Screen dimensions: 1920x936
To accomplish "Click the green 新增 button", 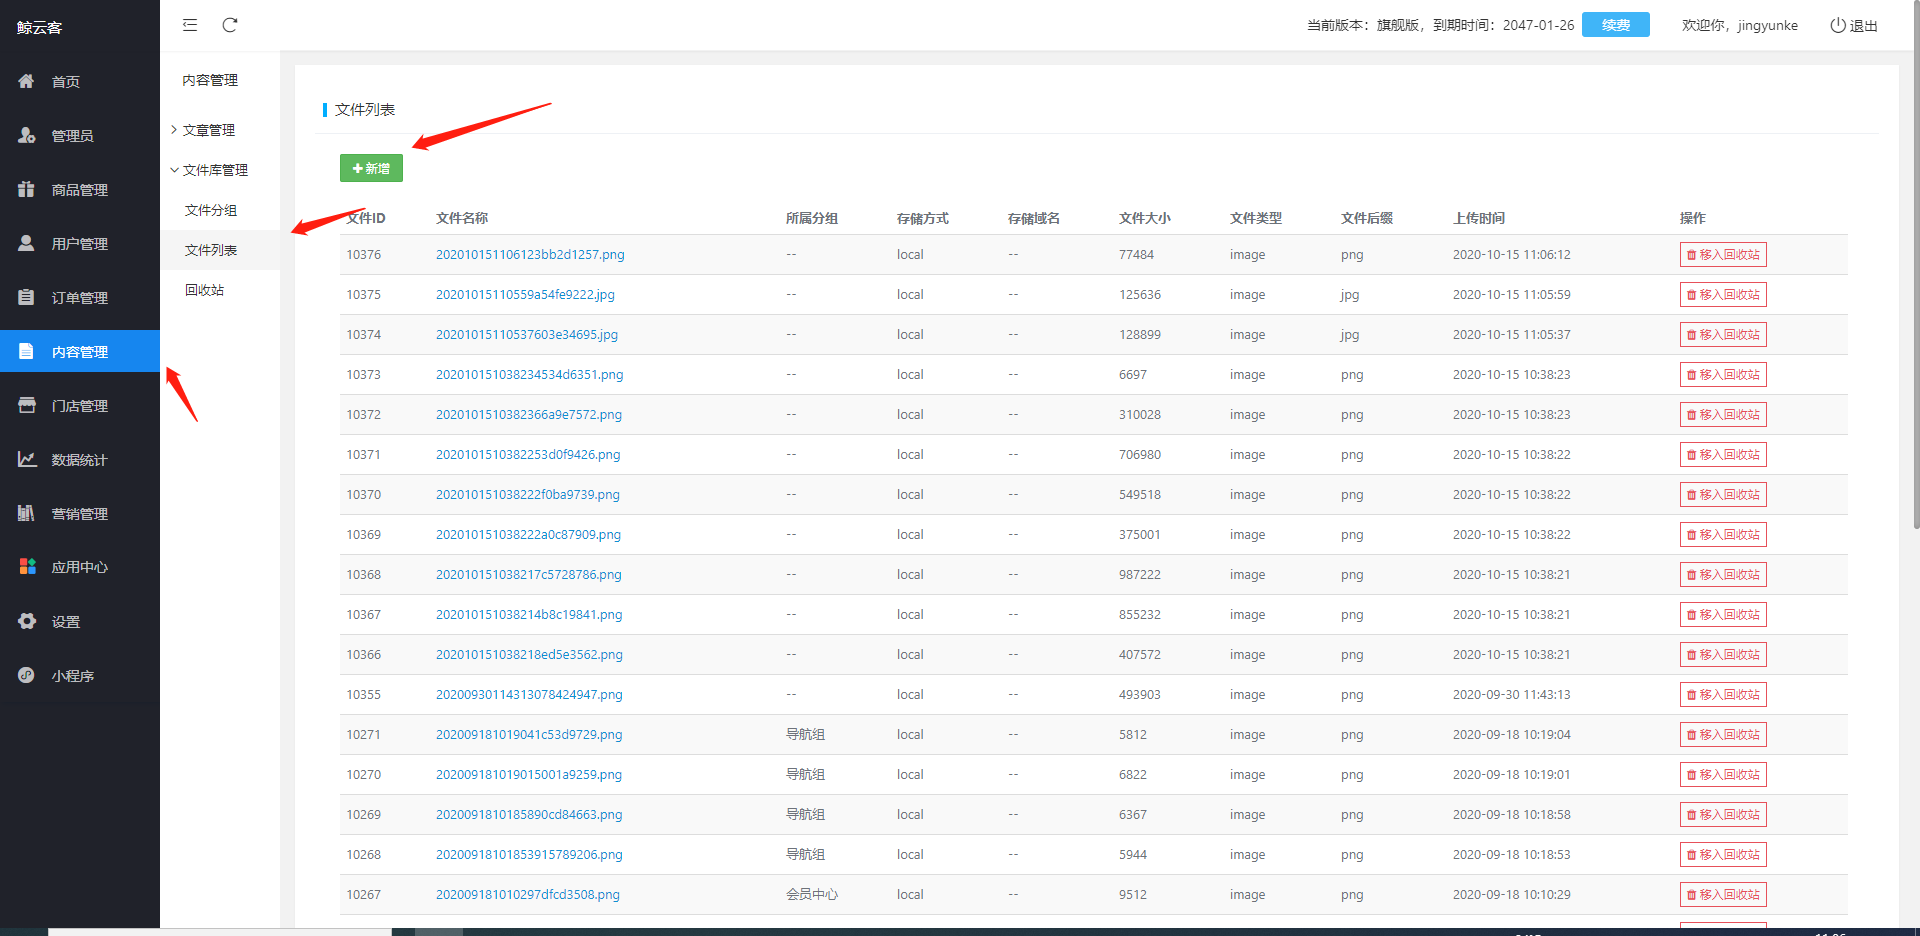I will click(371, 168).
